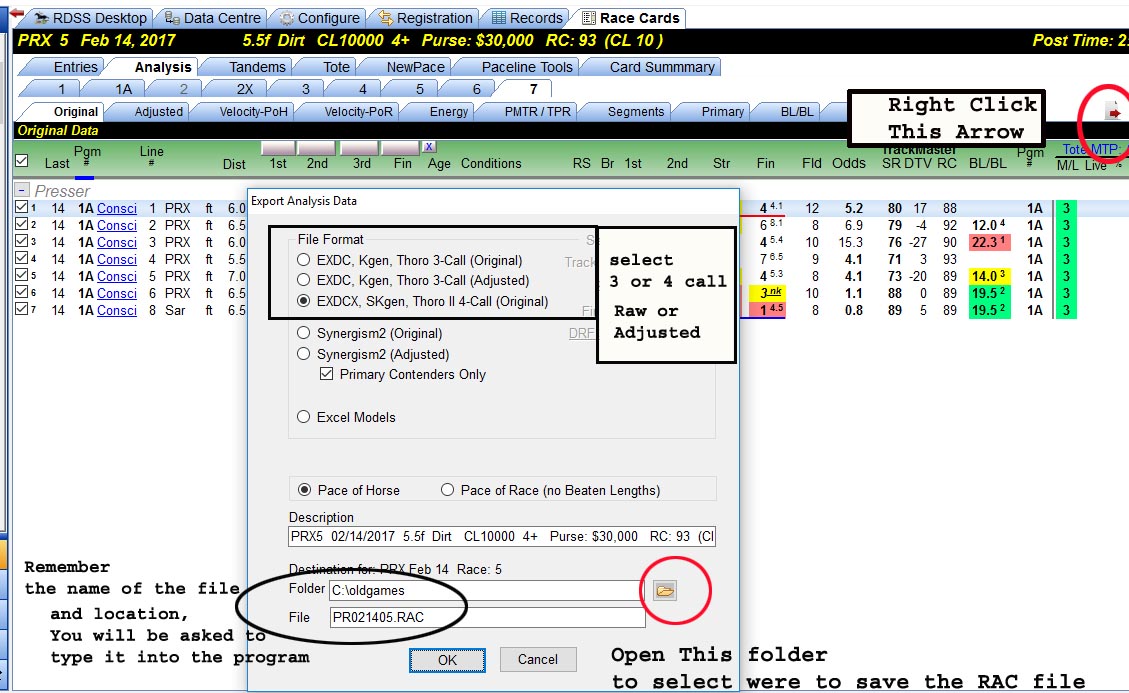Image resolution: width=1129 pixels, height=693 pixels.
Task: Open the Data Centre tab
Action: click(x=212, y=18)
